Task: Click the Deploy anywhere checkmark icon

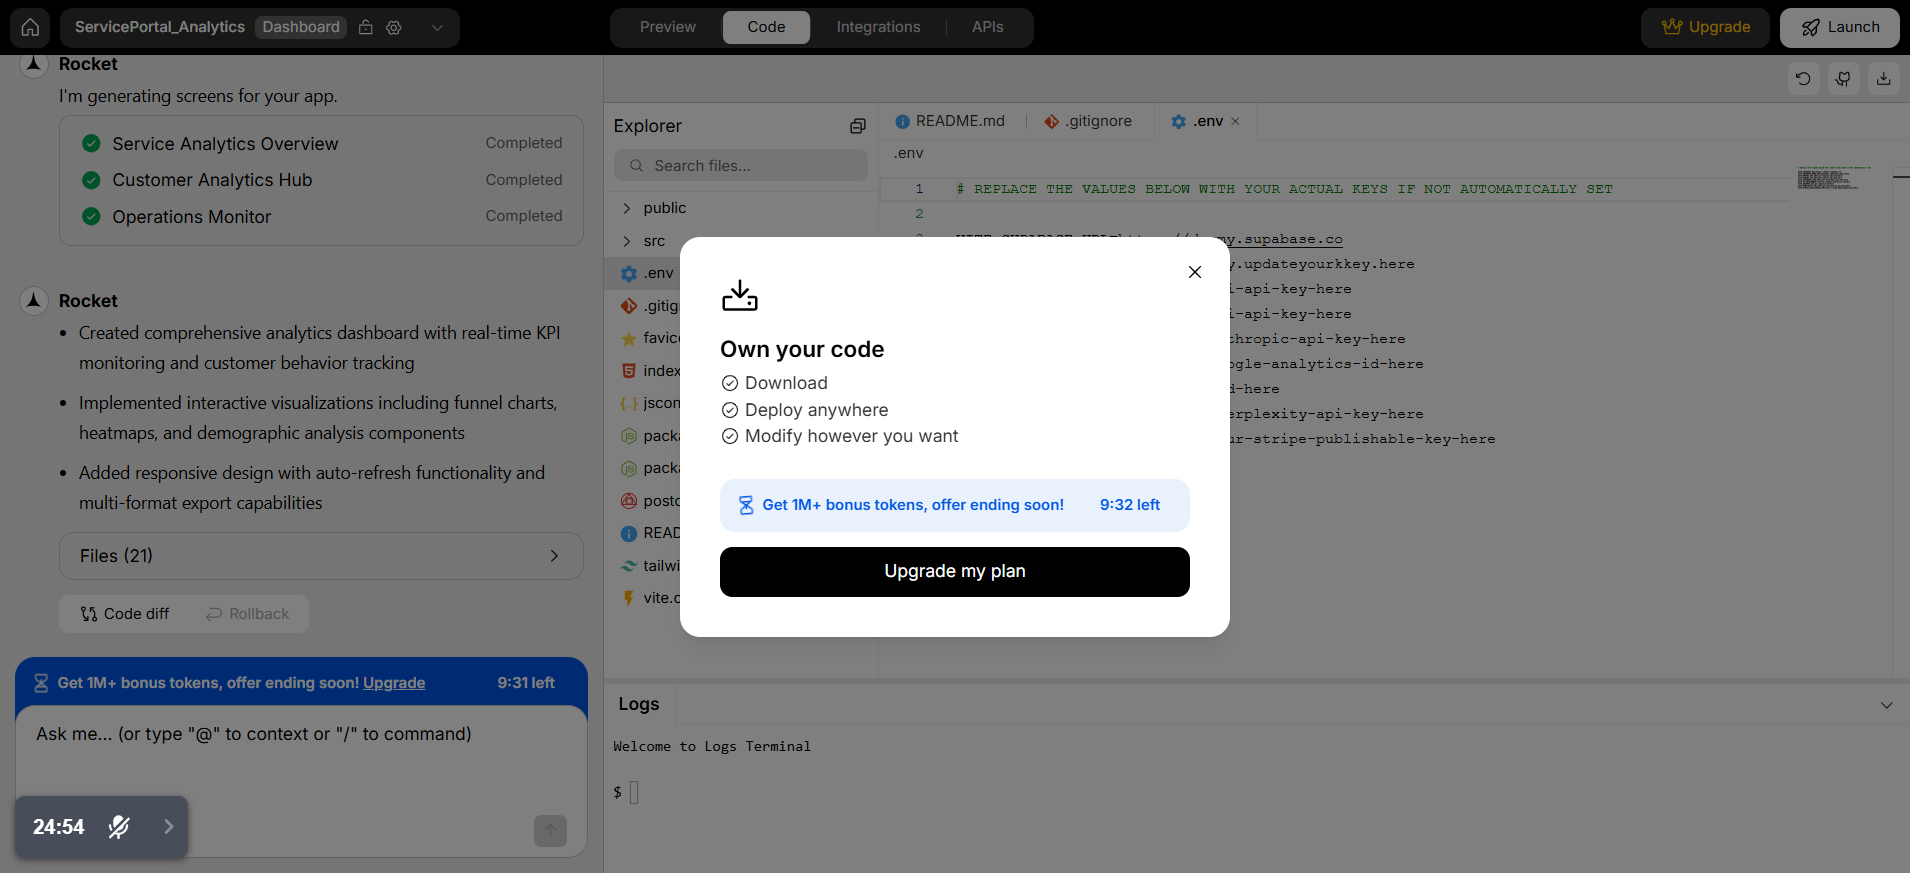Action: click(x=730, y=410)
